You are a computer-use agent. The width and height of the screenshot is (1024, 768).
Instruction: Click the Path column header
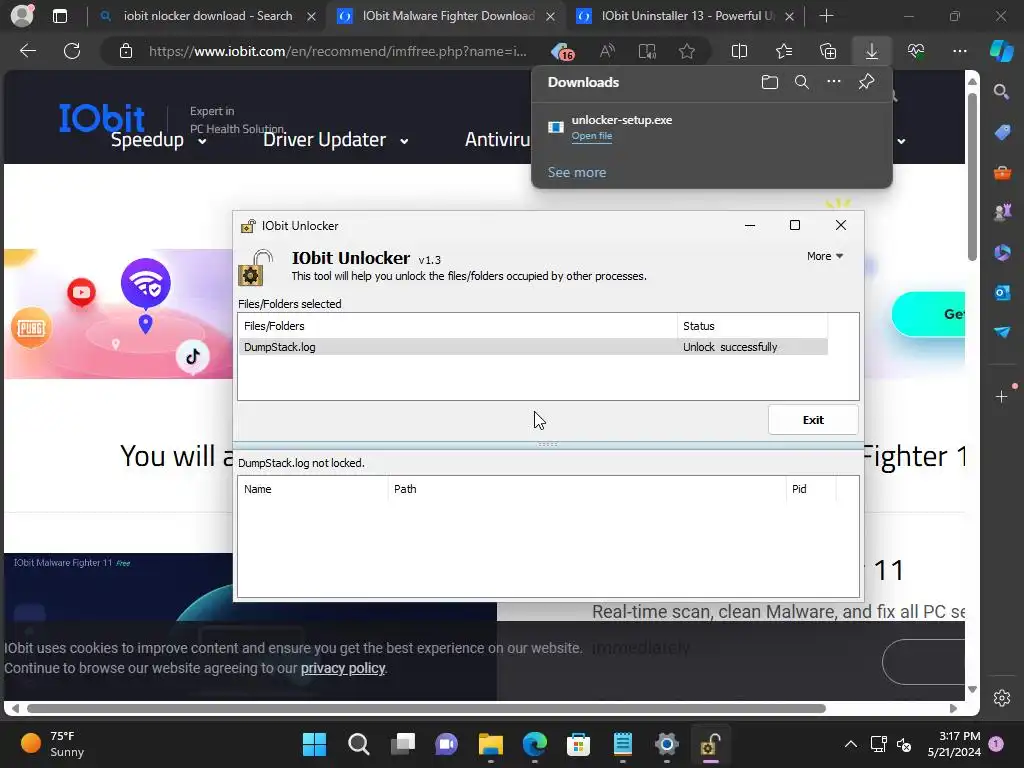586,489
